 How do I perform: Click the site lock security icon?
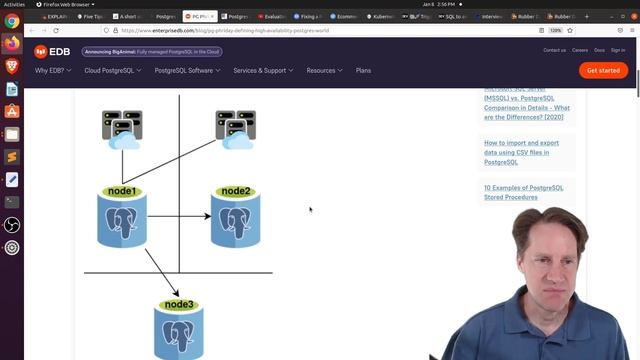[116, 31]
